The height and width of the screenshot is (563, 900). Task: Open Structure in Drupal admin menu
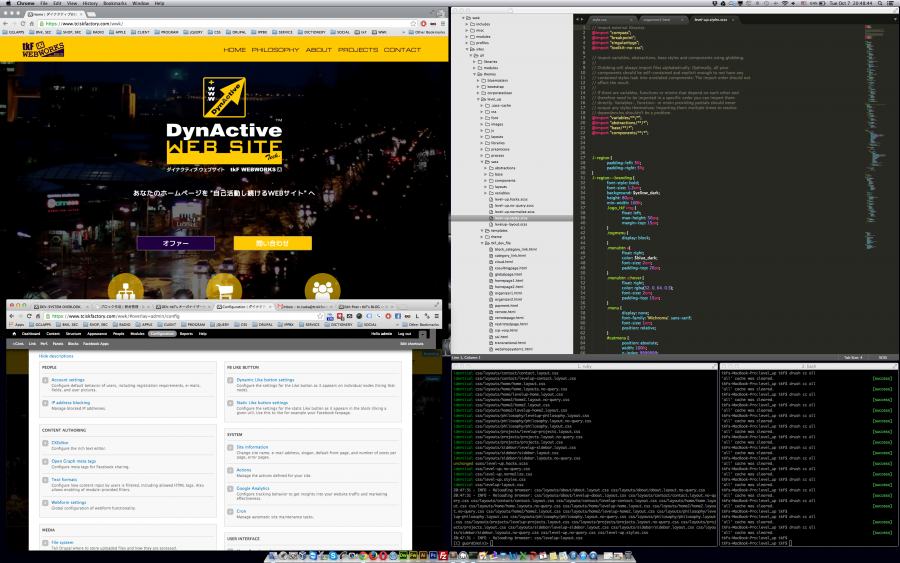(x=73, y=333)
